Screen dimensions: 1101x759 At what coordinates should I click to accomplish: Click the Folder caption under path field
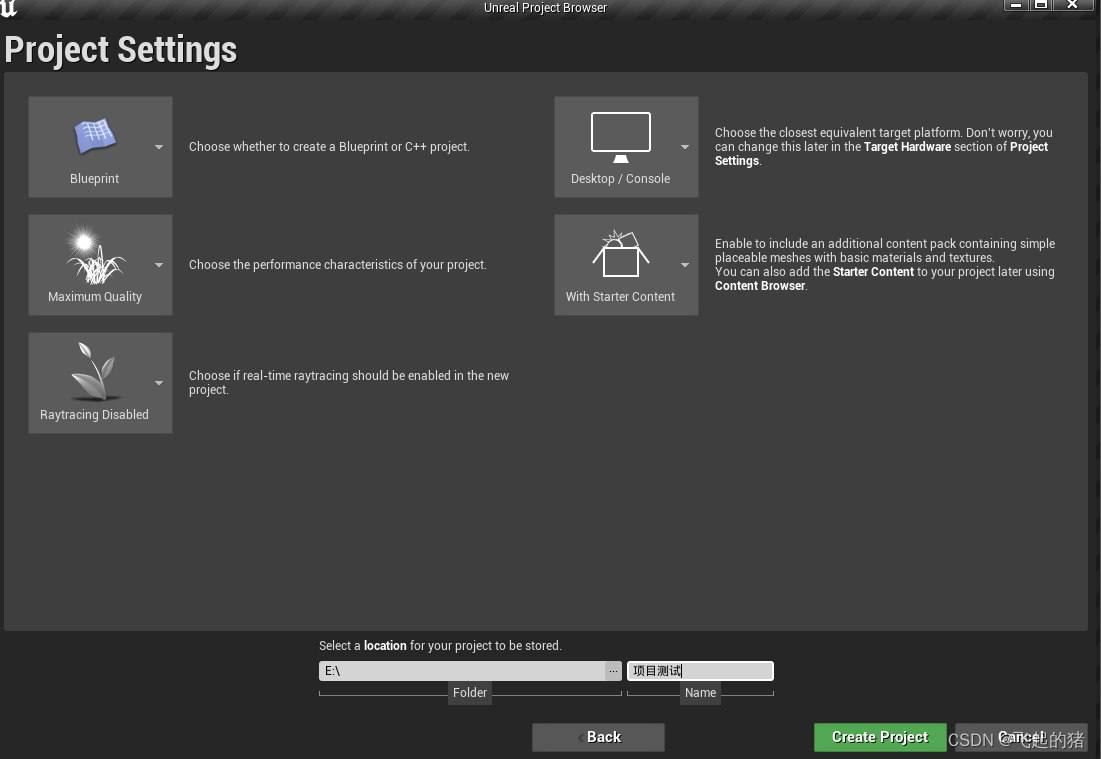pyautogui.click(x=470, y=692)
